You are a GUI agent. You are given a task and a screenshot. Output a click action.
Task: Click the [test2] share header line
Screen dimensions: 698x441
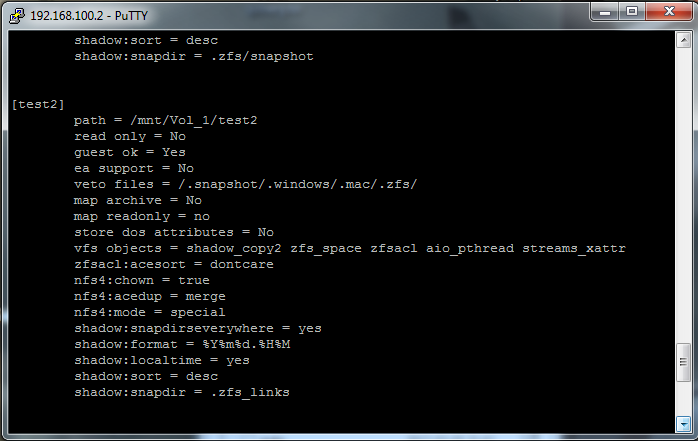pos(38,105)
